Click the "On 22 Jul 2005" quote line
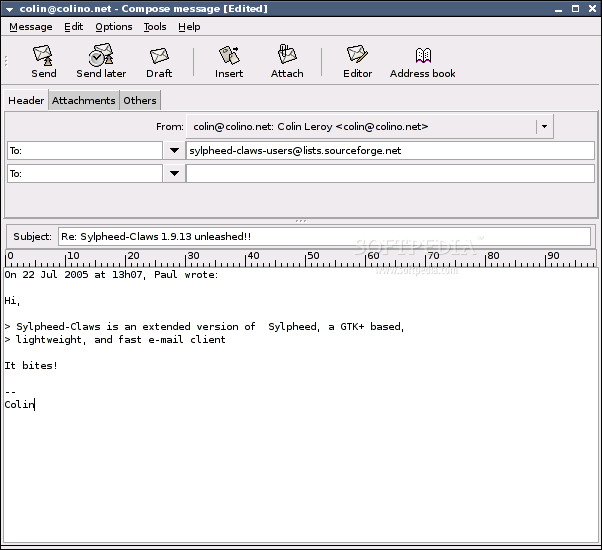 tap(111, 275)
